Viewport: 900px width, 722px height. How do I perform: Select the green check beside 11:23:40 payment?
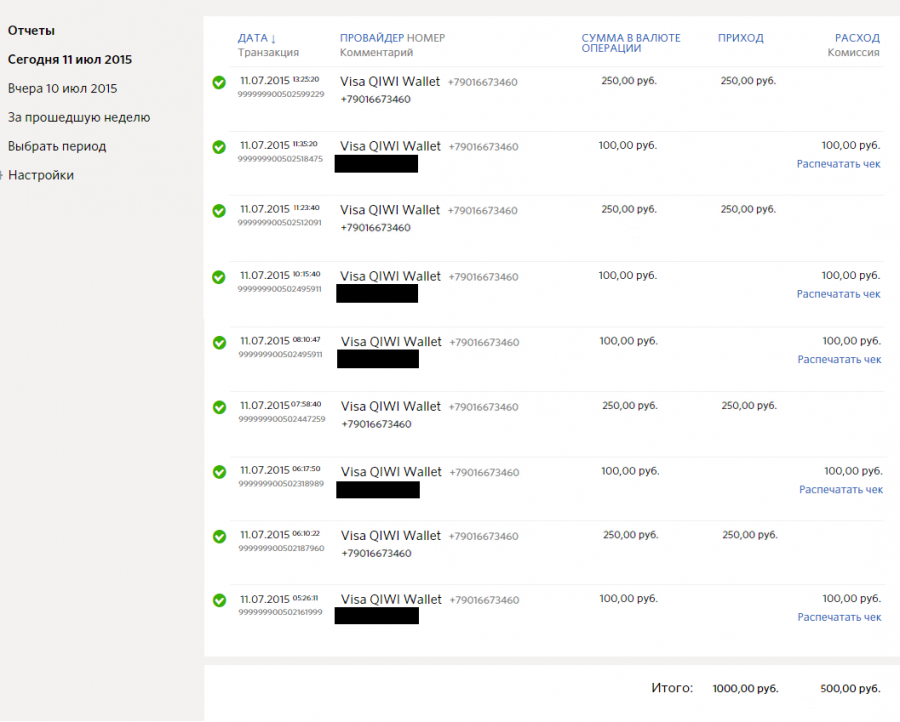coord(219,211)
